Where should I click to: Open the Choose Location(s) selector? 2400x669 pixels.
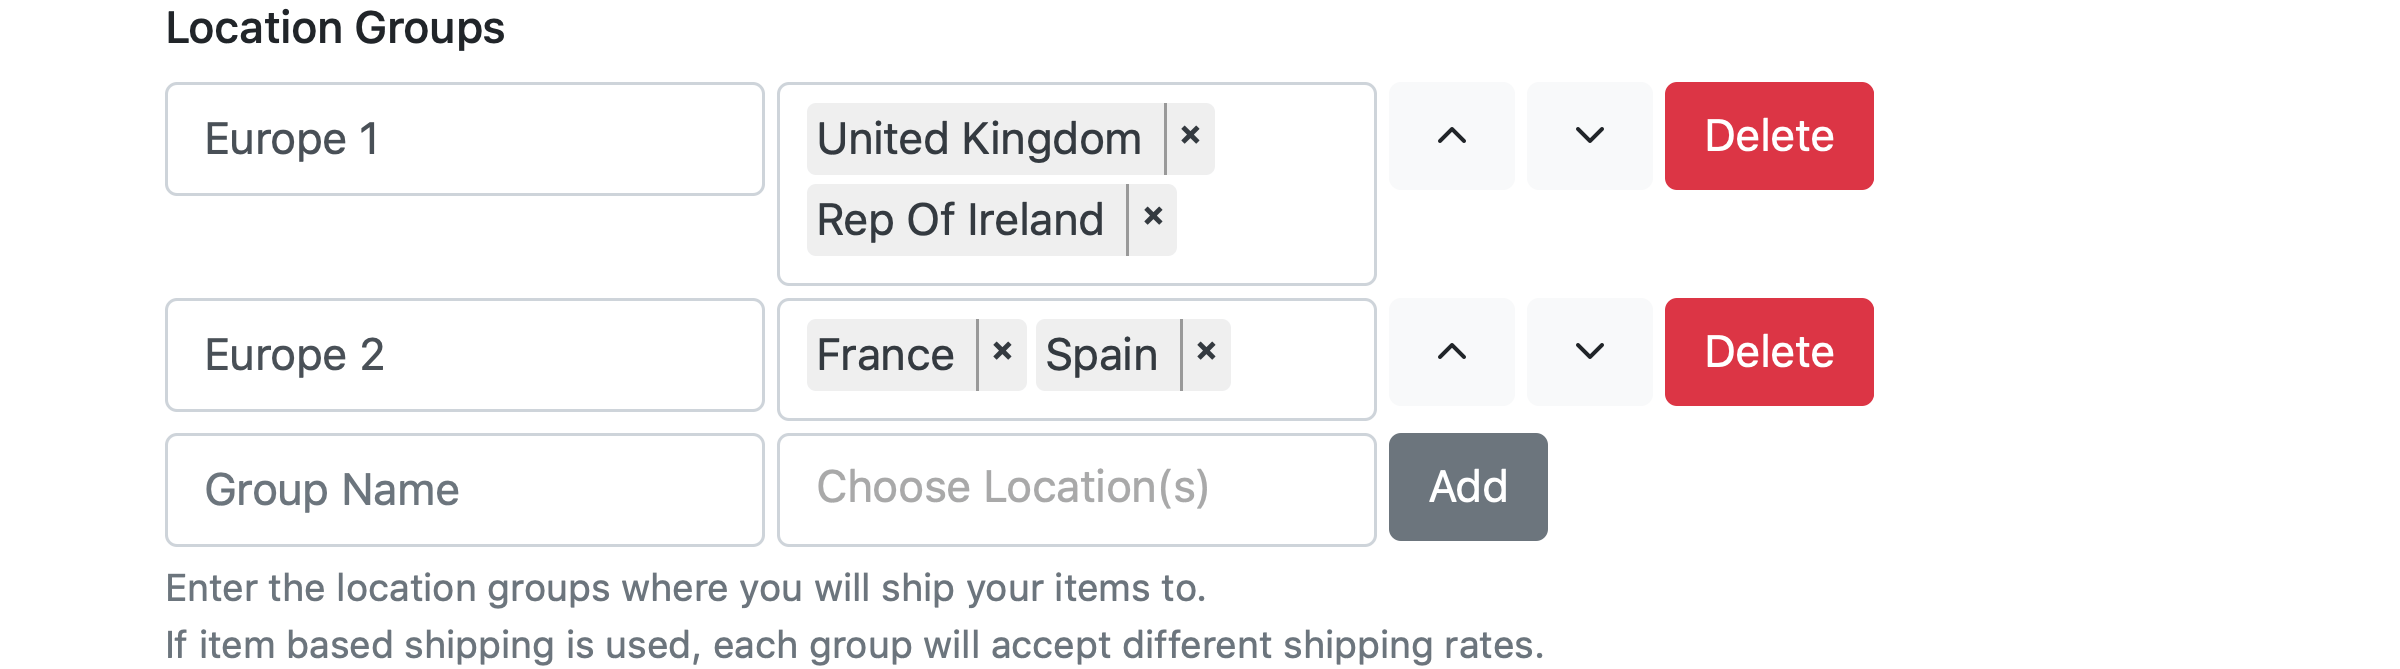(x=1076, y=489)
